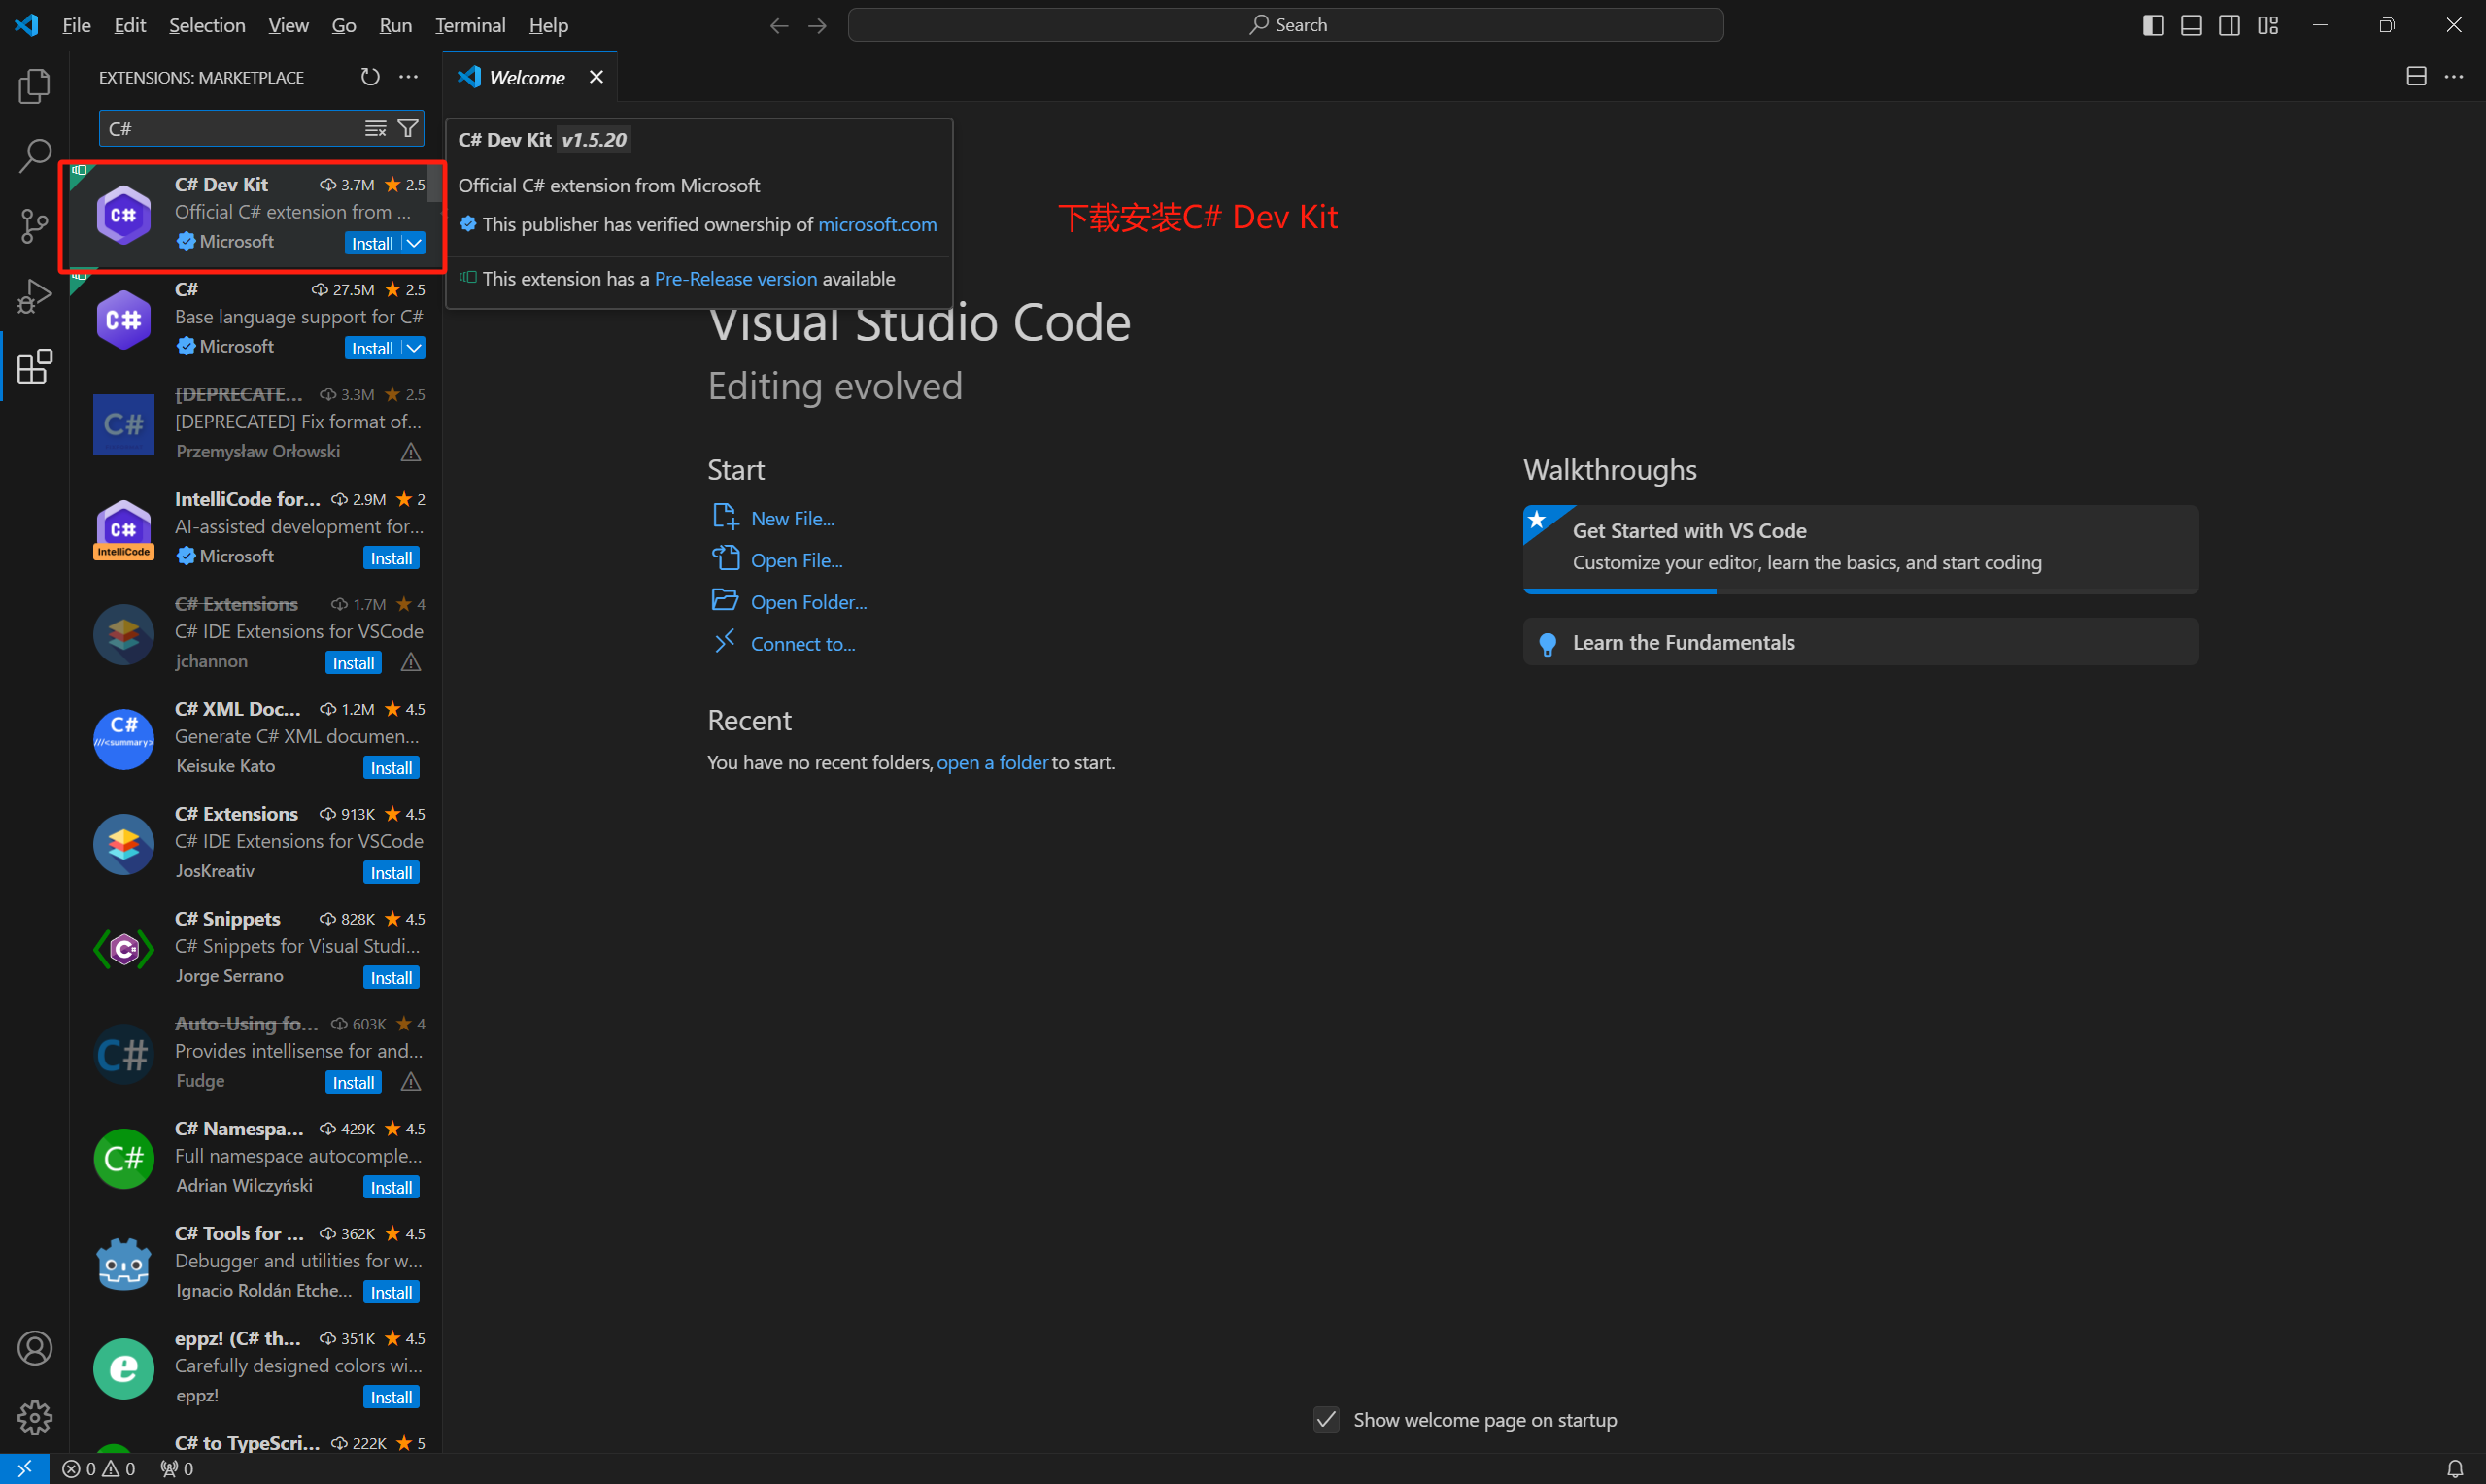Screen dimensions: 2486x1484
Task: Open editor more actions ellipsis
Action: pyautogui.click(x=2454, y=77)
